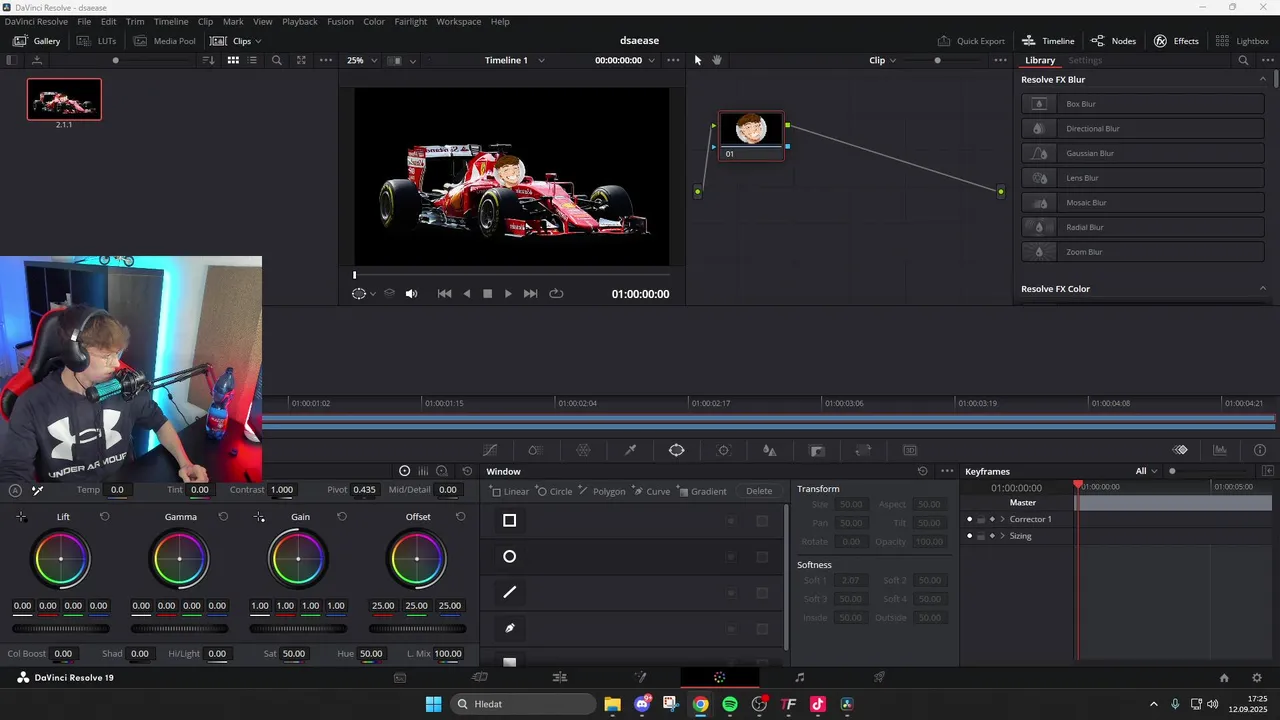Open the Clips dropdown arrow
Image resolution: width=1280 pixels, height=720 pixels.
[258, 41]
